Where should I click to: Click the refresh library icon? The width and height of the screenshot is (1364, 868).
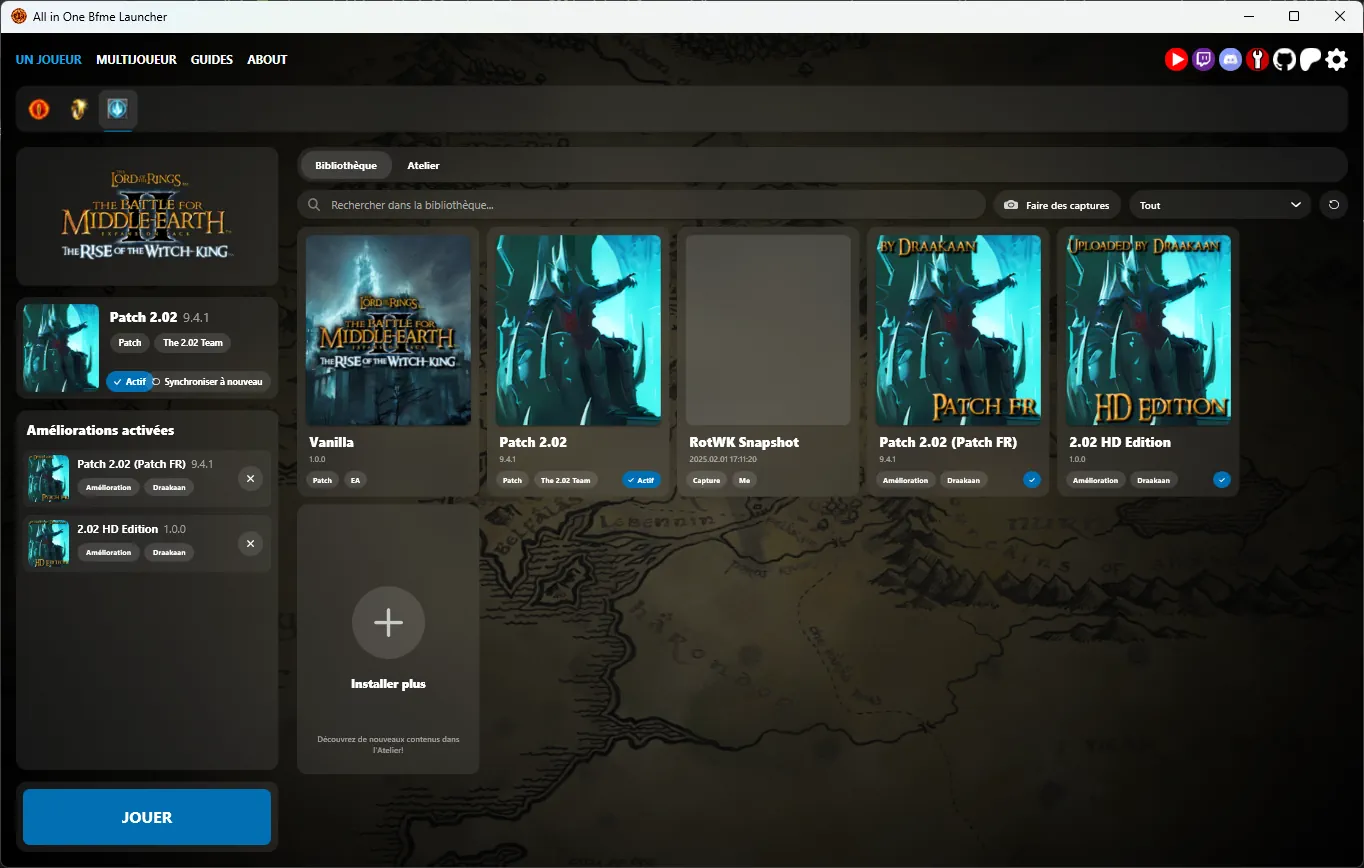pyautogui.click(x=1333, y=205)
